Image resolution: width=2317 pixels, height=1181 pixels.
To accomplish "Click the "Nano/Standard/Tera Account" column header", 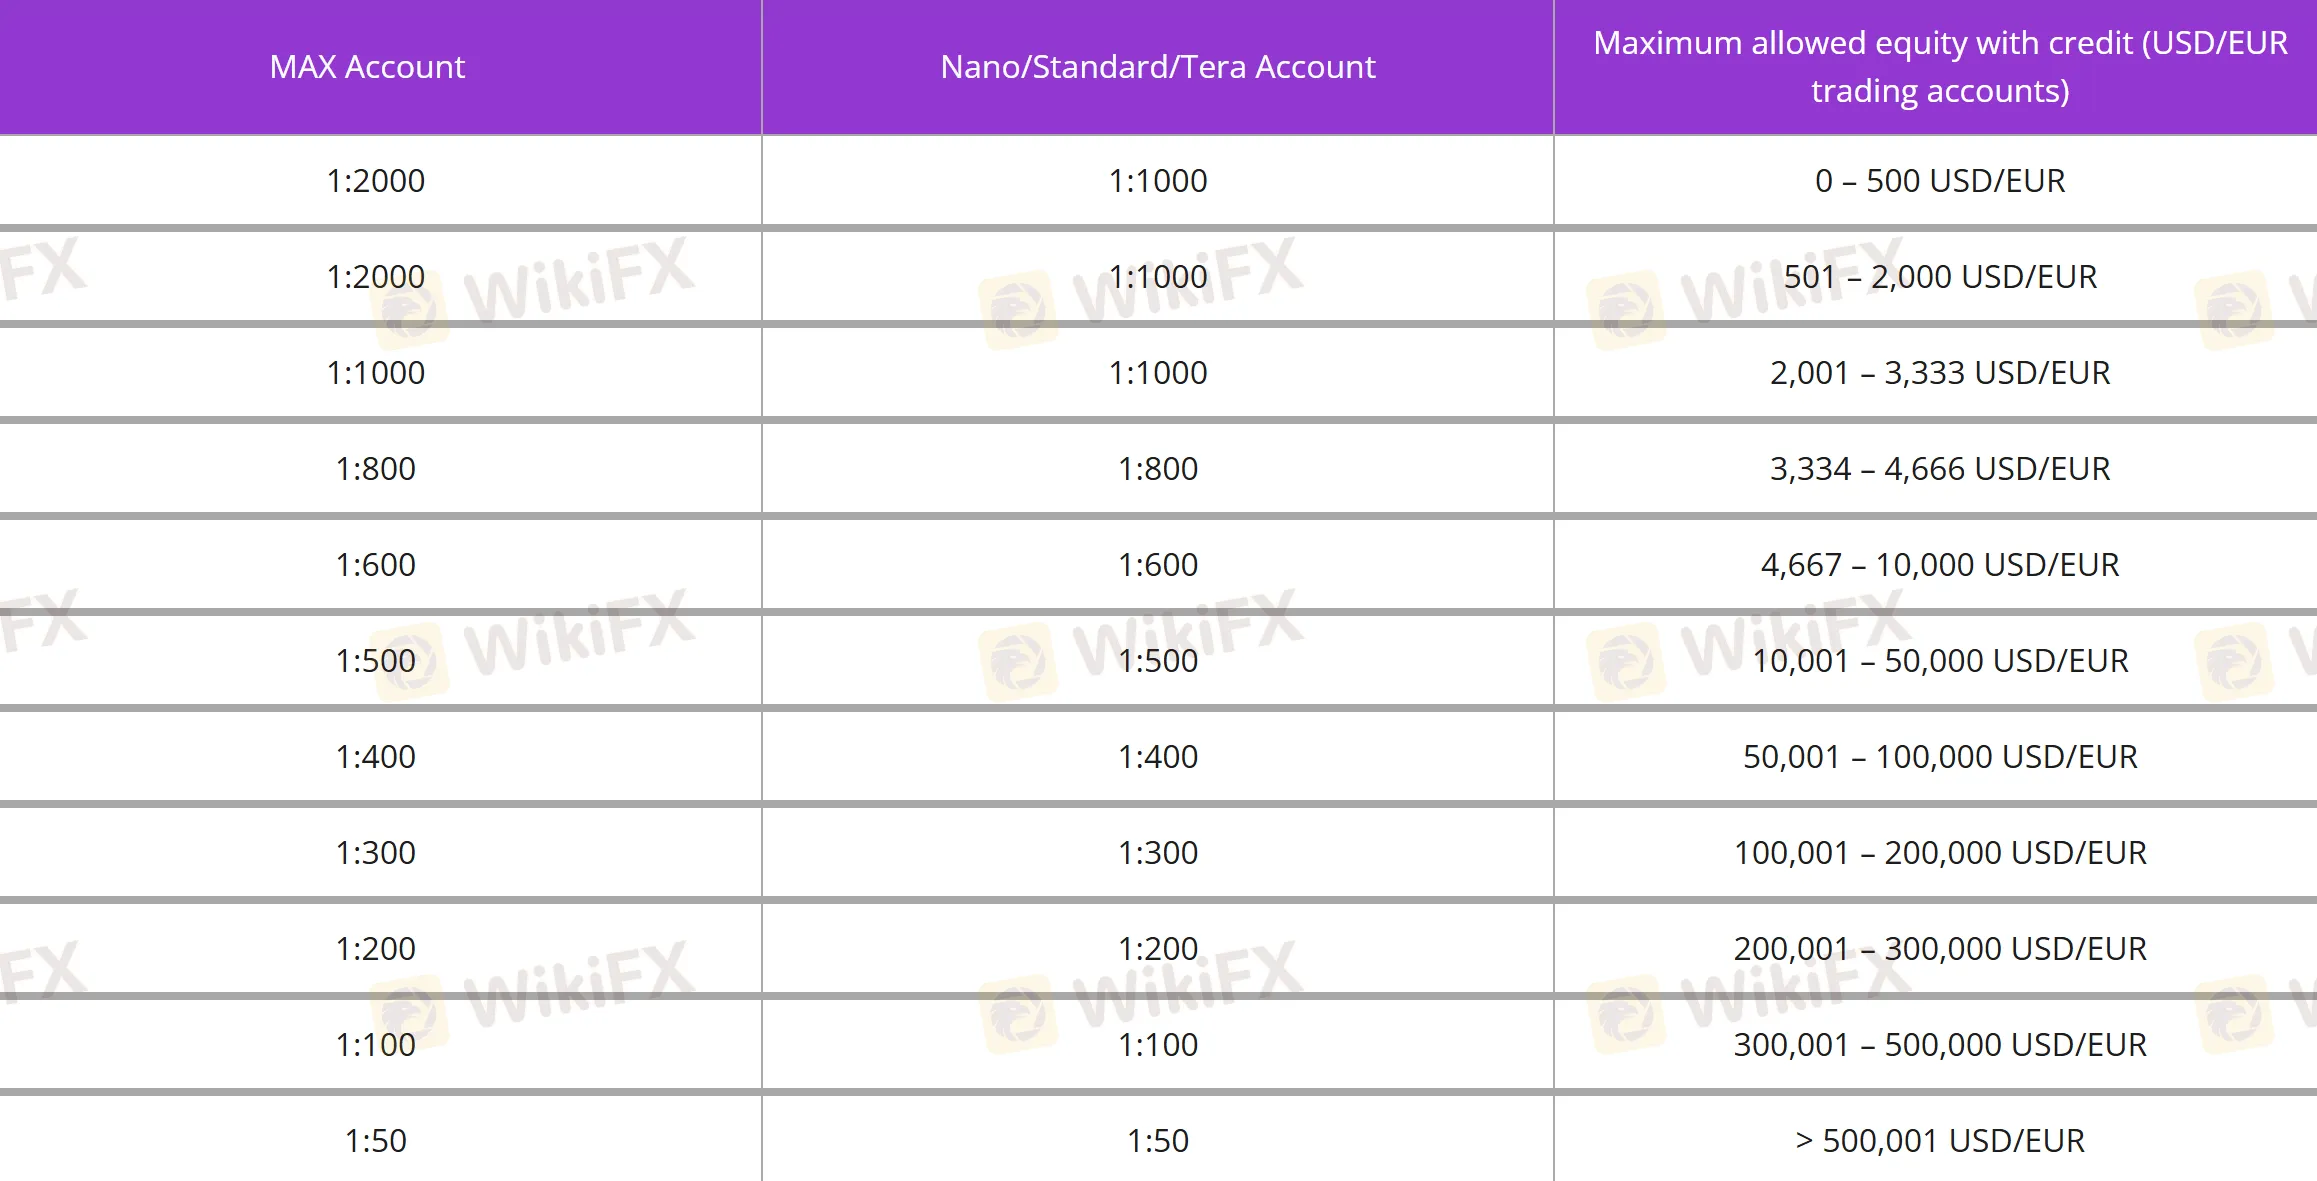I will tap(1158, 67).
